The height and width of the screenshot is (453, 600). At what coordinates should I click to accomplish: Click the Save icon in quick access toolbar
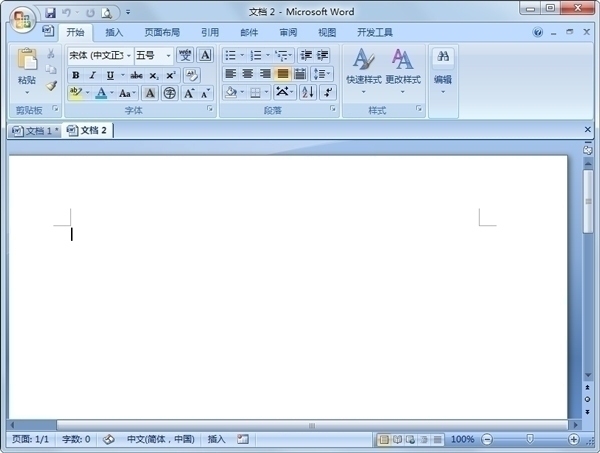pos(50,13)
